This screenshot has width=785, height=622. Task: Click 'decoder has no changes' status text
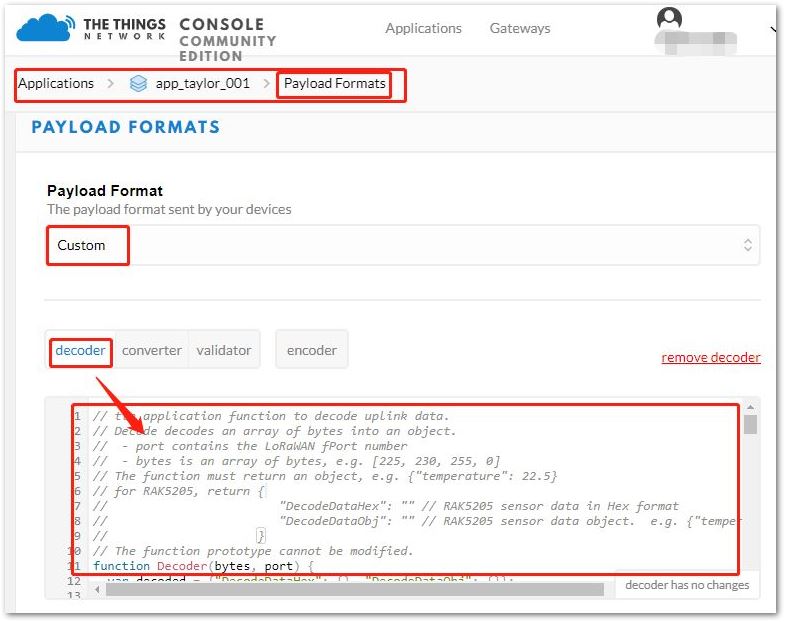[x=687, y=585]
